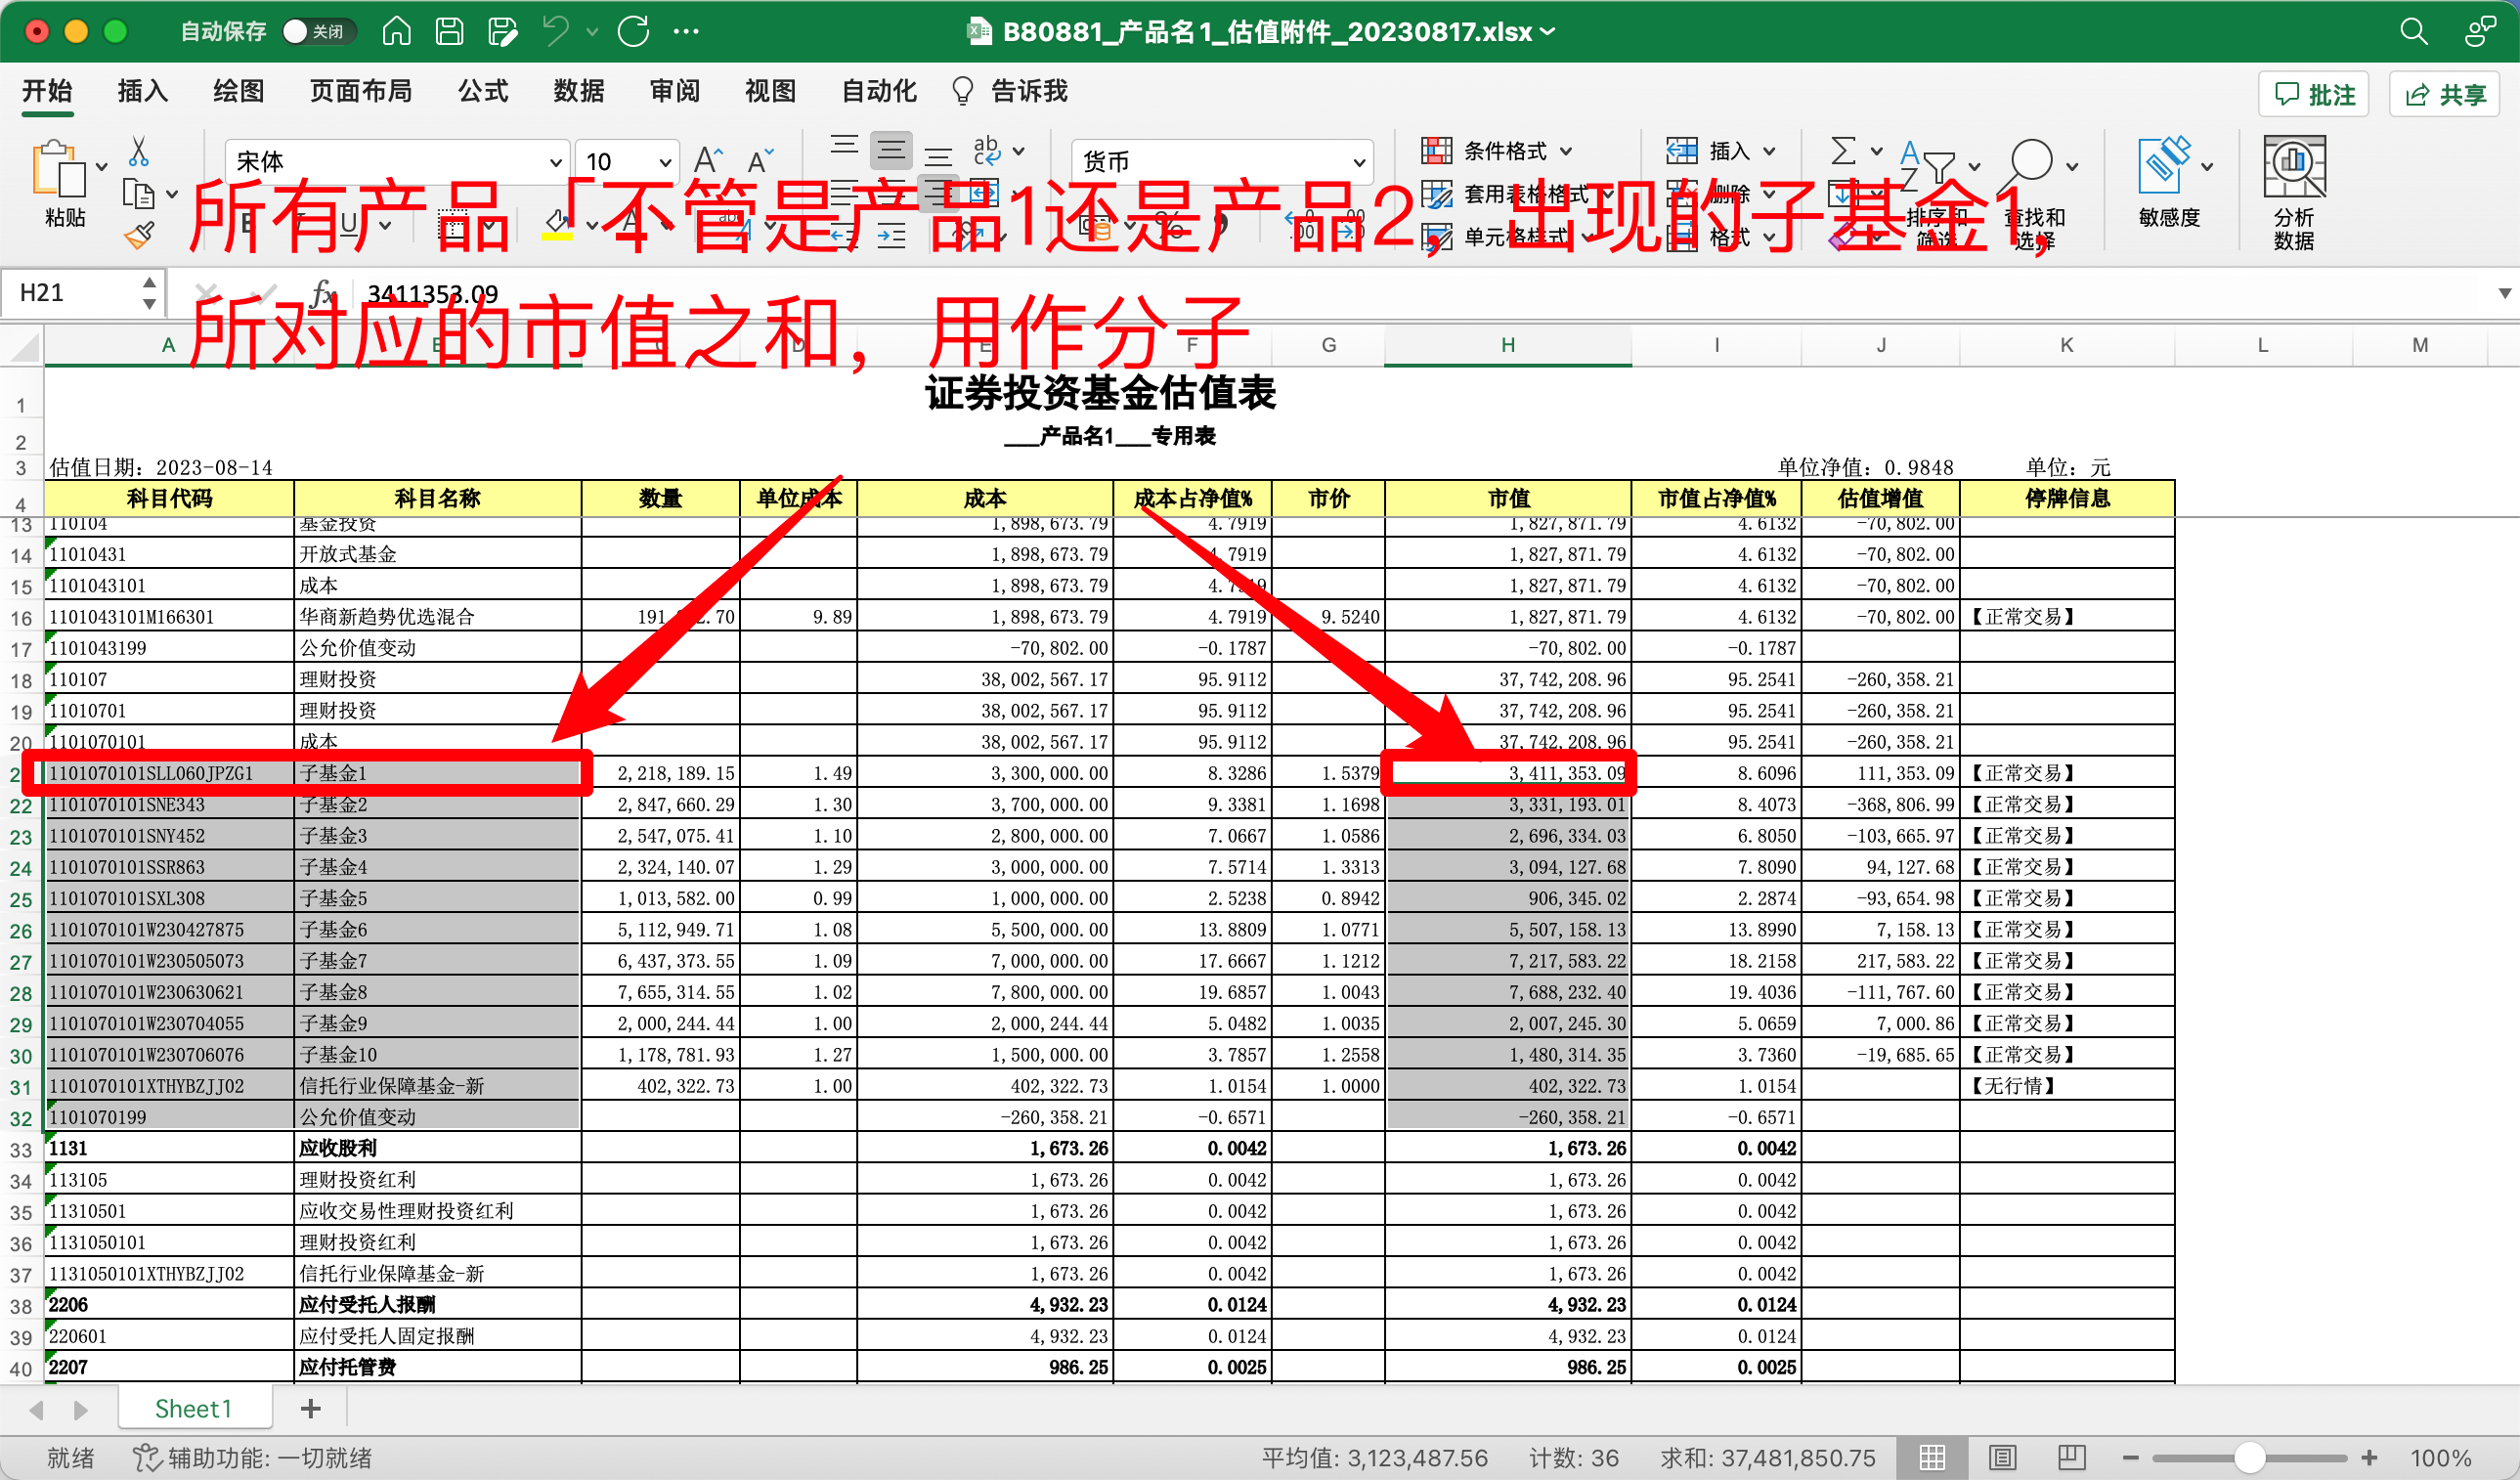2520x1480 pixels.
Task: Click the zoom slider handle
Action: [2249, 1458]
